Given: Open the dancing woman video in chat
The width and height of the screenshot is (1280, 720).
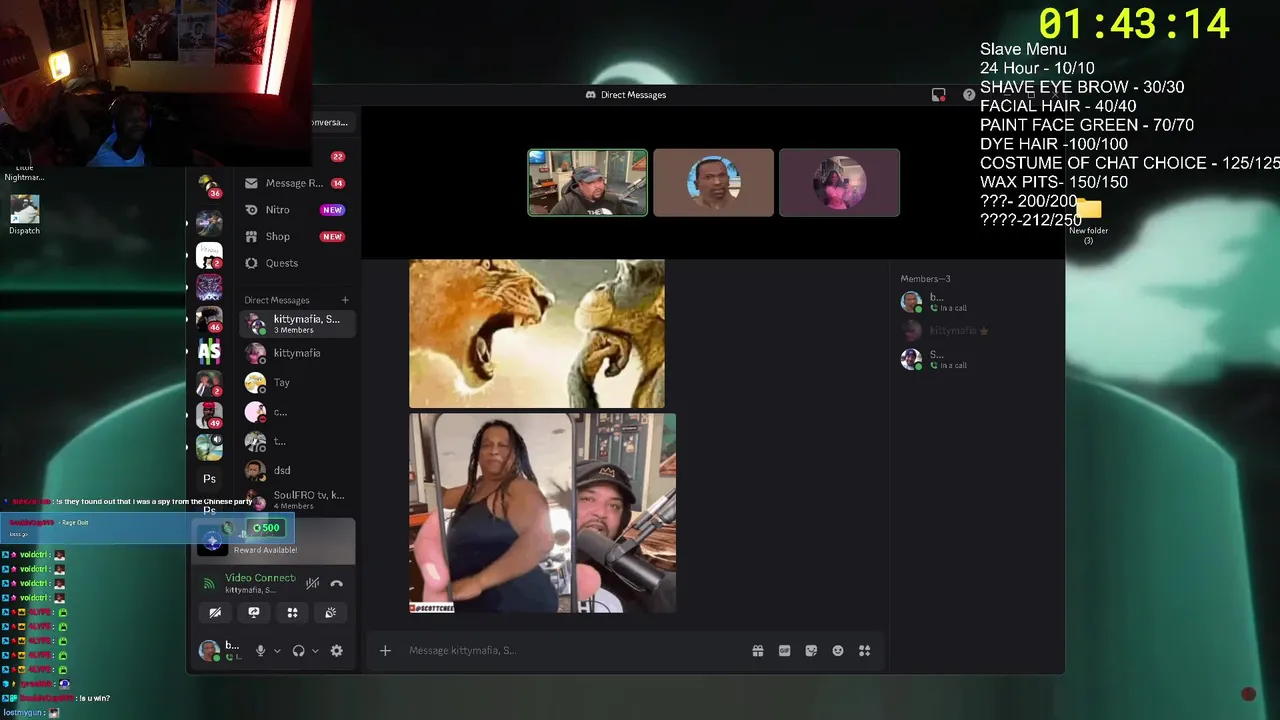Looking at the screenshot, I should click(543, 513).
